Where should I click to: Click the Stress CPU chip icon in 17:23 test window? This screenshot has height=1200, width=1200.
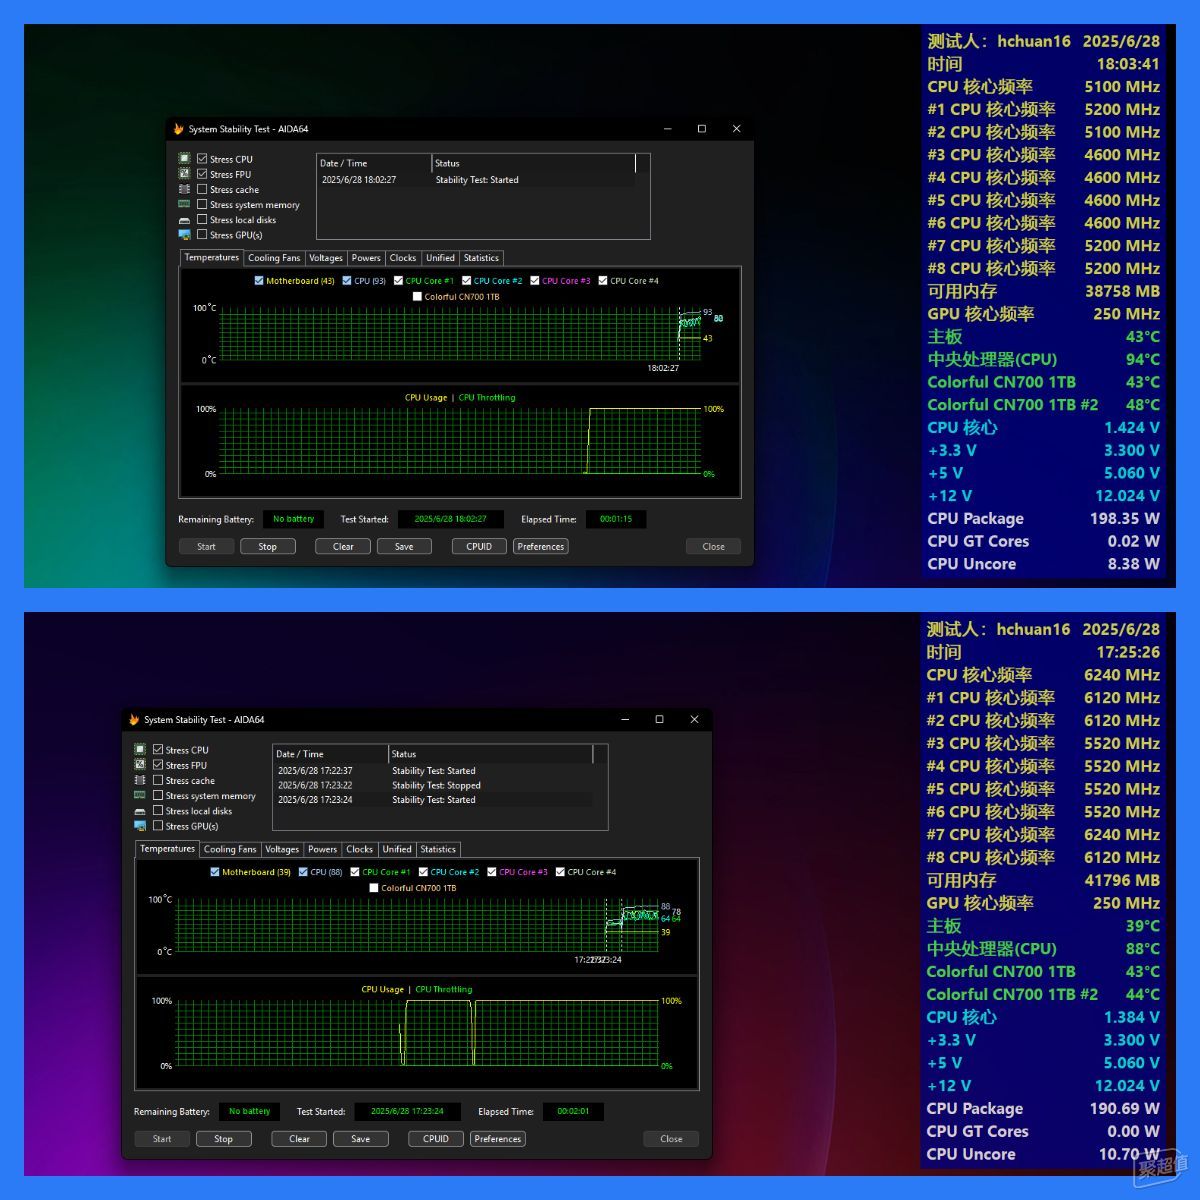pyautogui.click(x=140, y=750)
